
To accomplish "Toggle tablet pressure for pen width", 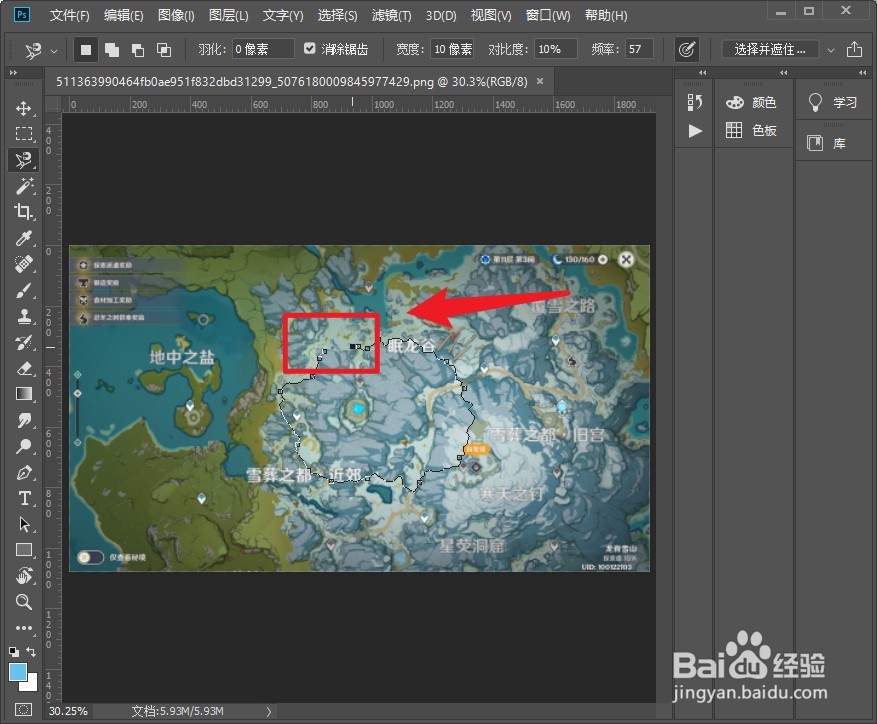I will (x=687, y=49).
